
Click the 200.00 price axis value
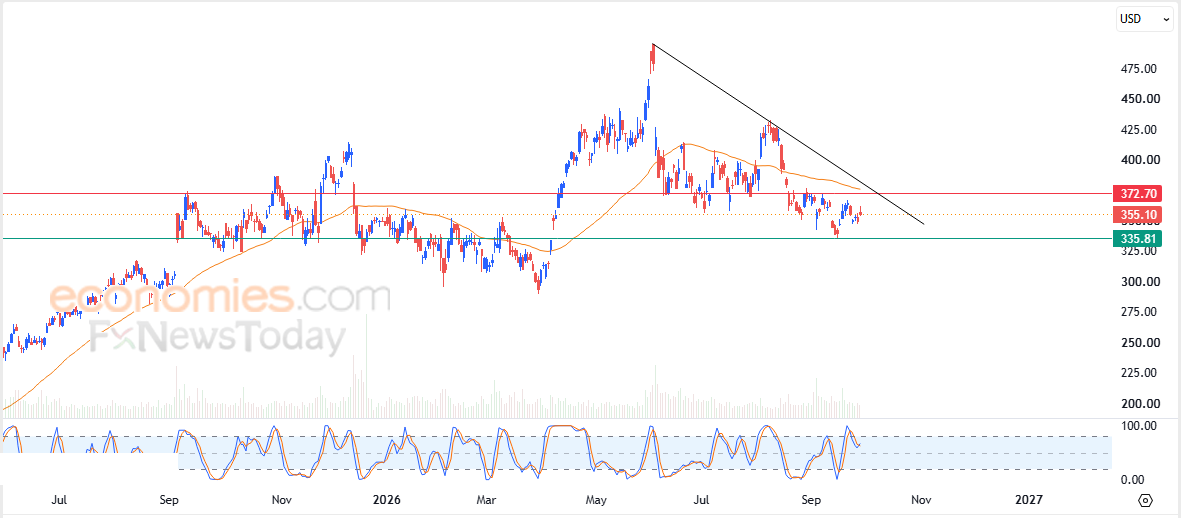click(1139, 404)
